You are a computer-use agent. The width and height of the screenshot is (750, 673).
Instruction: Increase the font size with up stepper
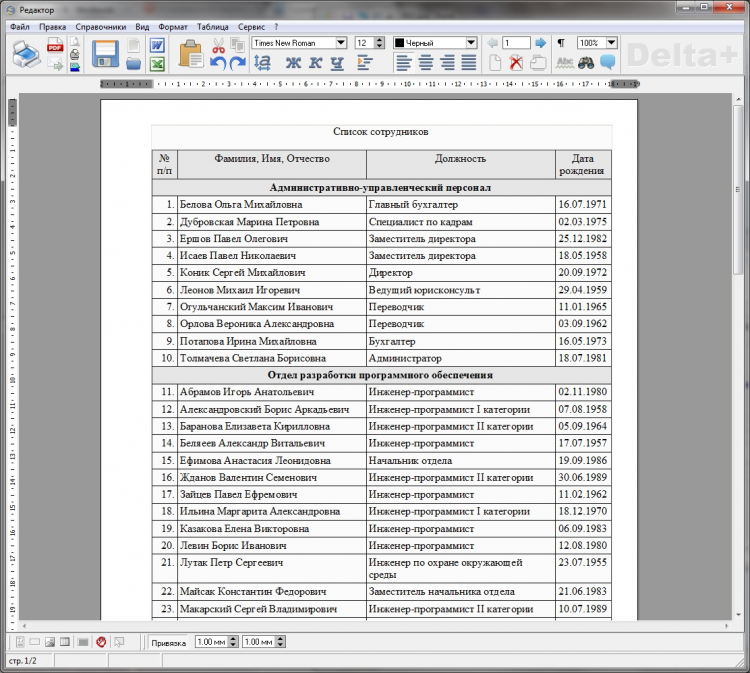click(x=380, y=40)
